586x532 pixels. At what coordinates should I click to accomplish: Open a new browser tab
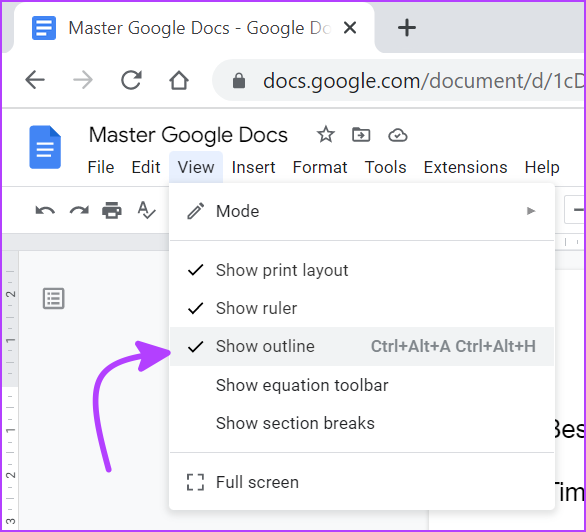[407, 28]
